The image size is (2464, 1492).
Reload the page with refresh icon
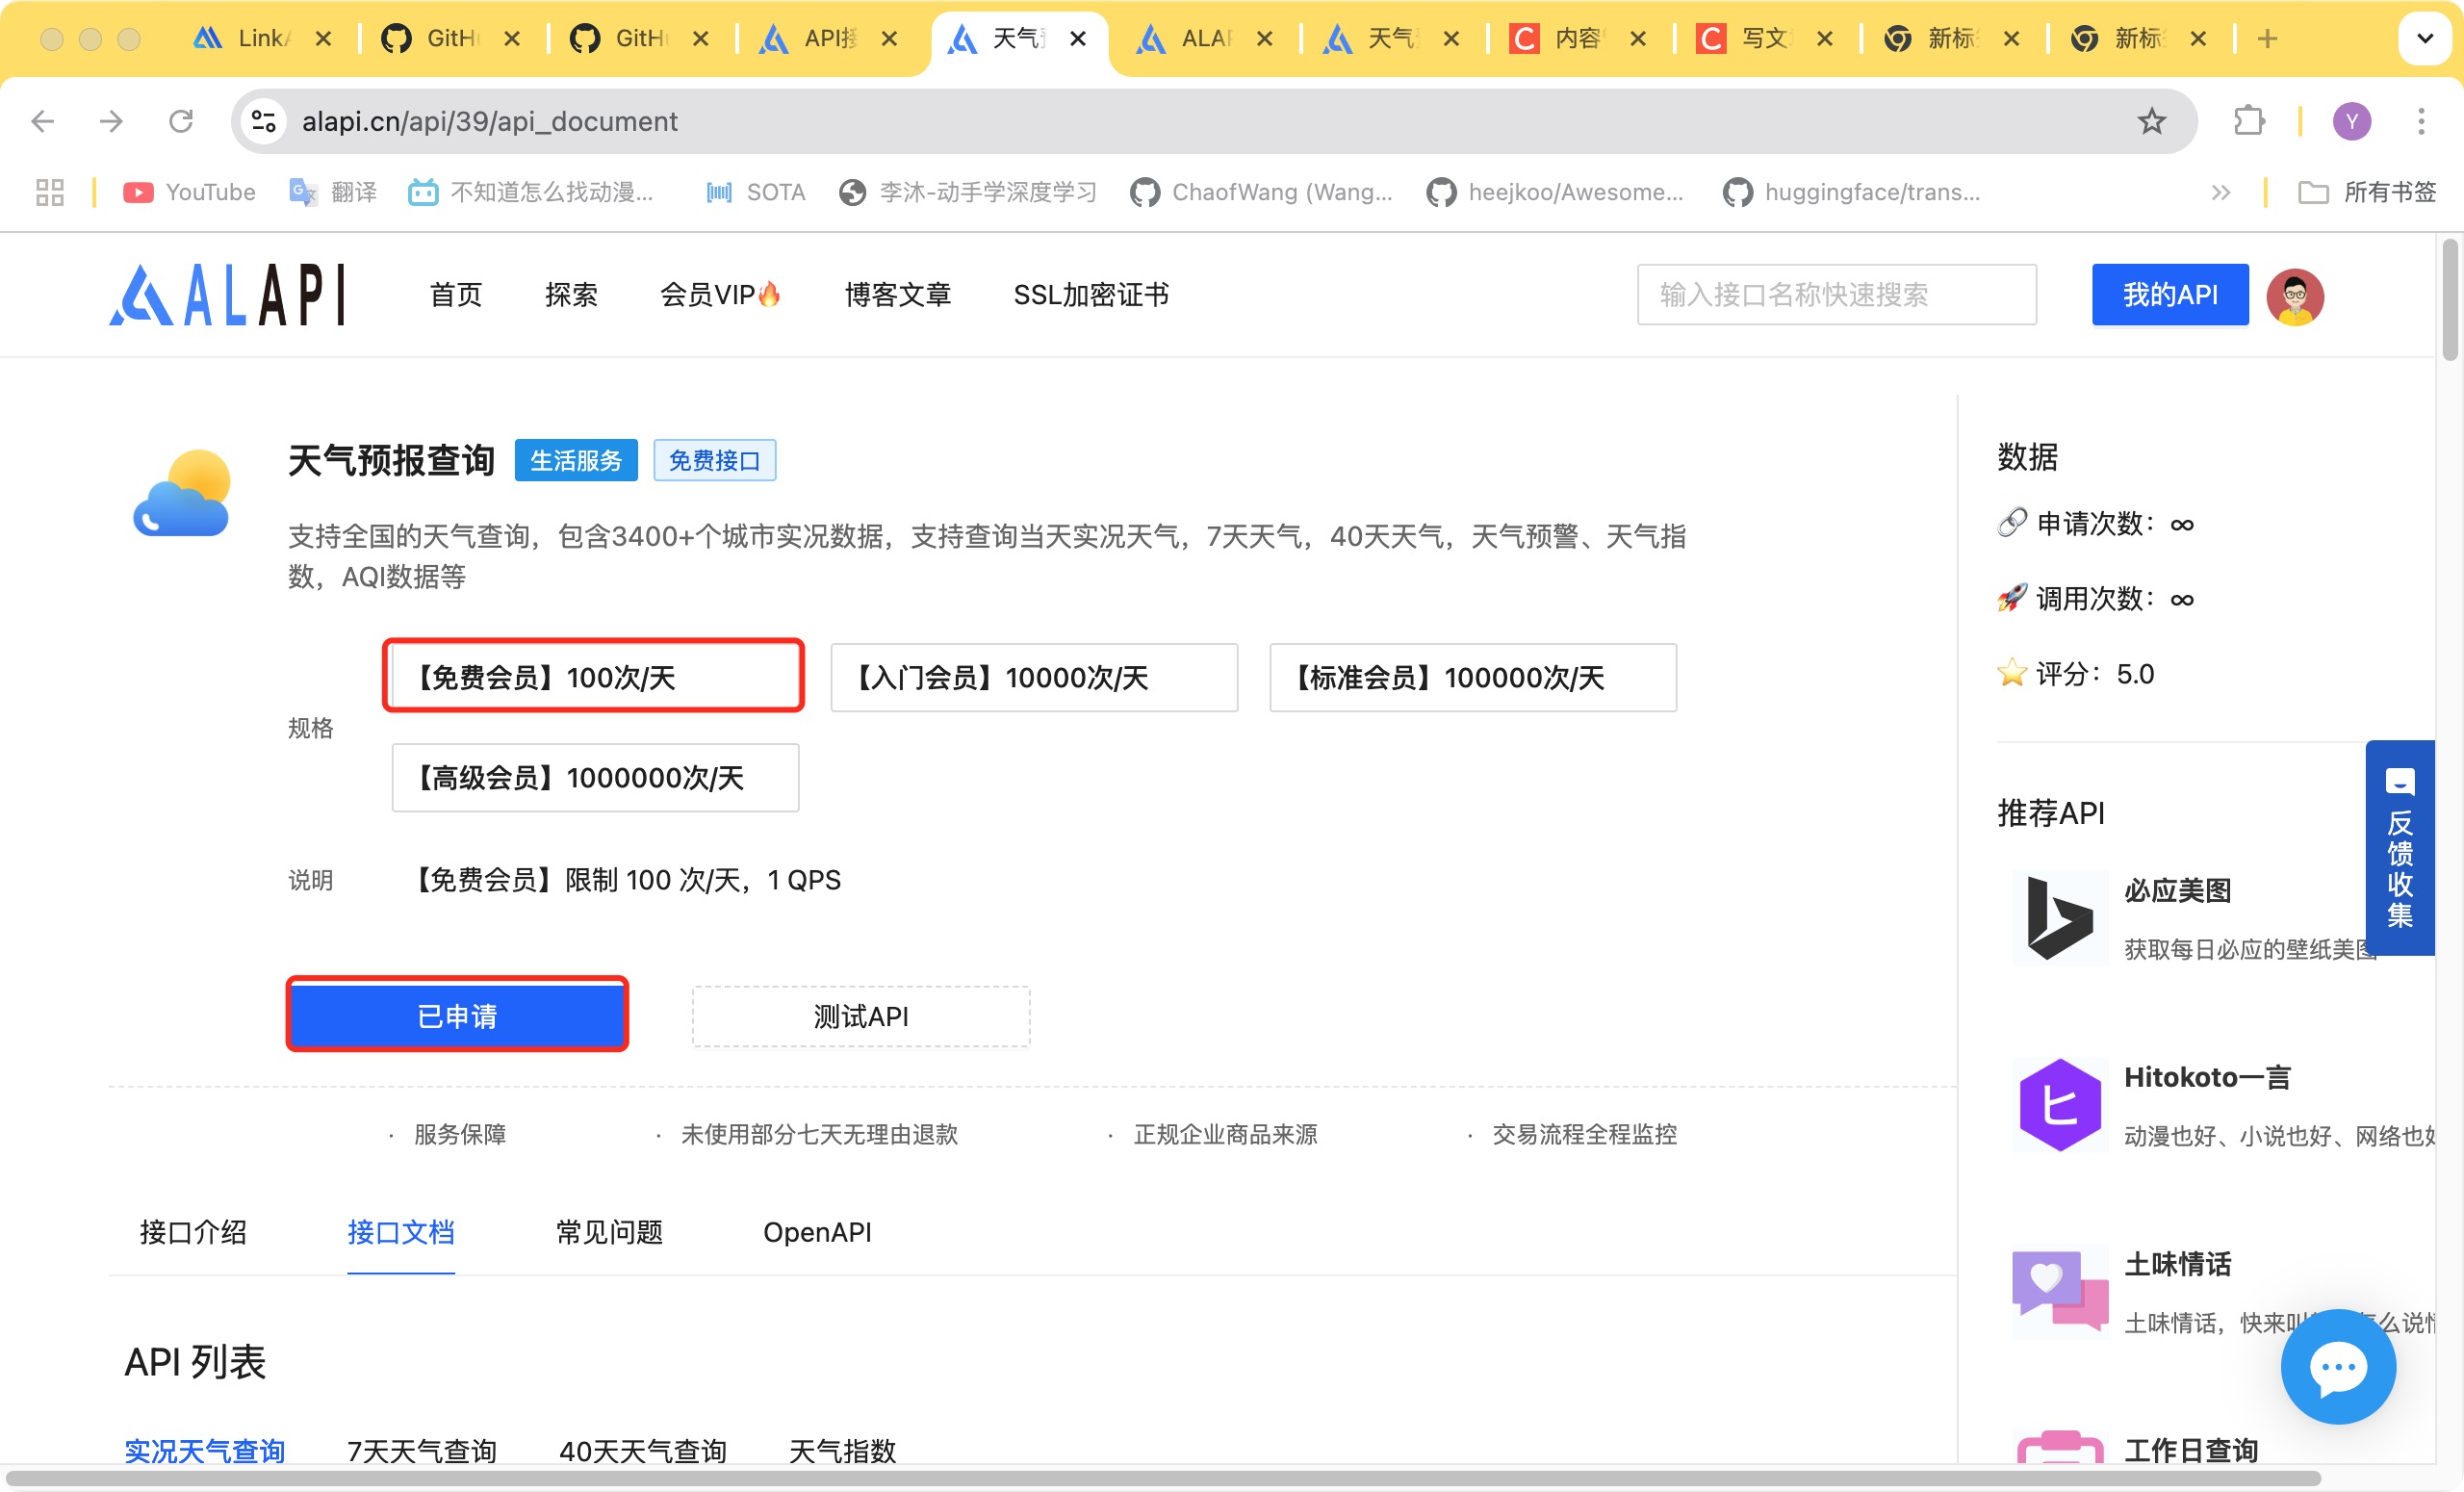click(181, 122)
